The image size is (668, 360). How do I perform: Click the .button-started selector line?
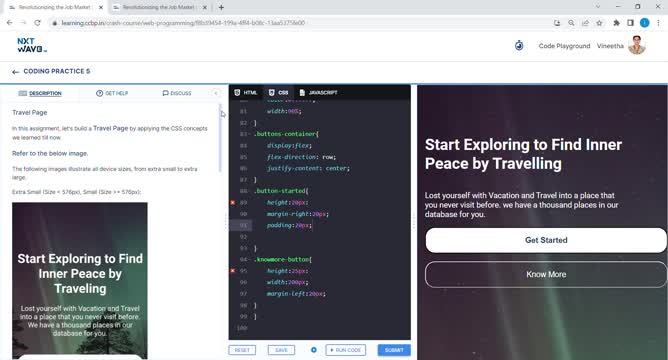[x=281, y=191]
